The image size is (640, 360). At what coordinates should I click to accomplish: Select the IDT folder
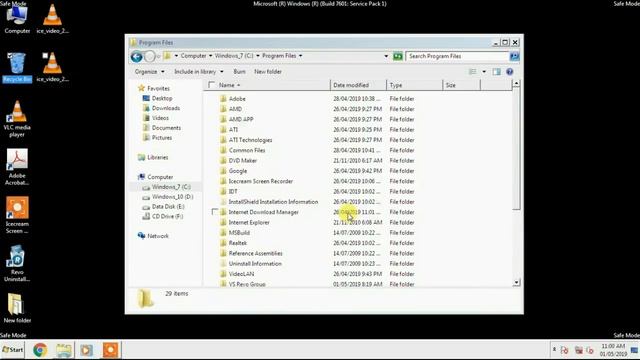[x=233, y=191]
